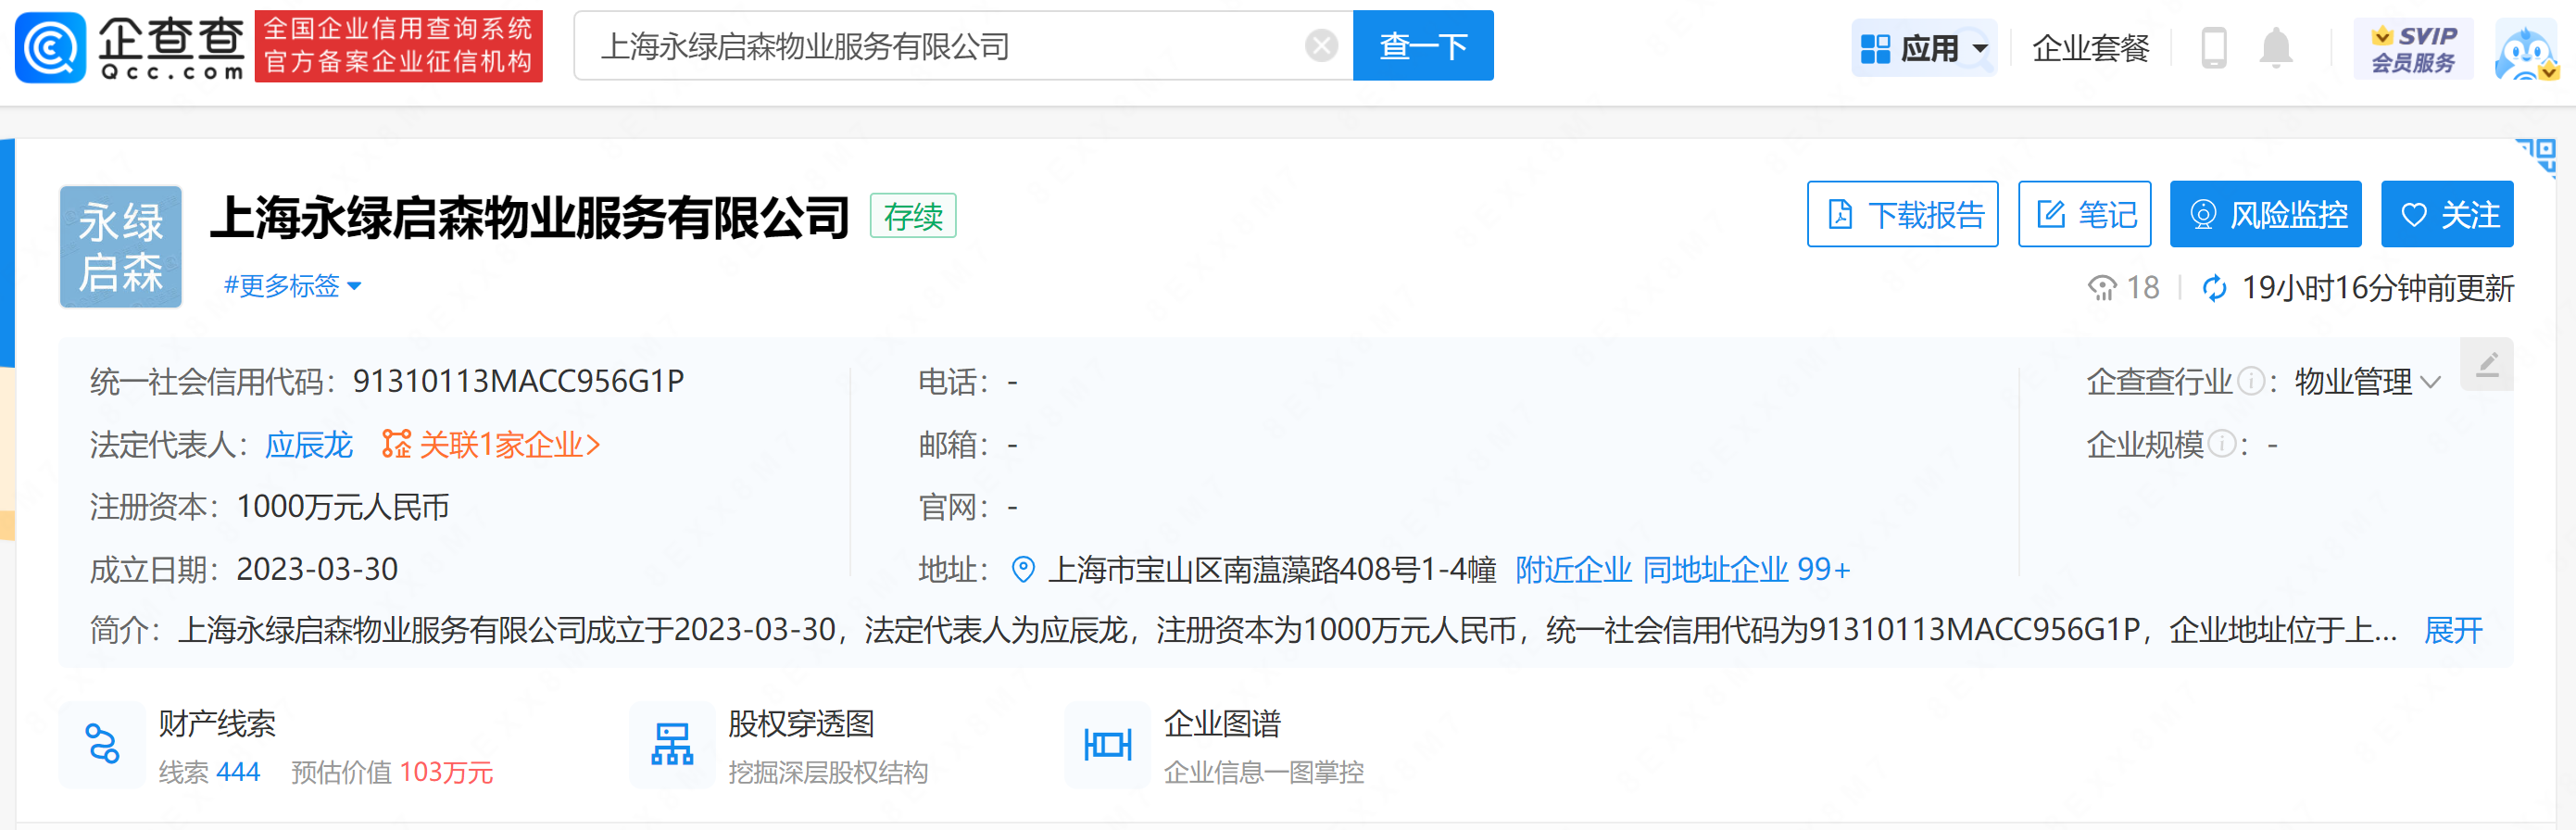Open the notification bell
Viewport: 2576px width, 830px height.
(2275, 48)
